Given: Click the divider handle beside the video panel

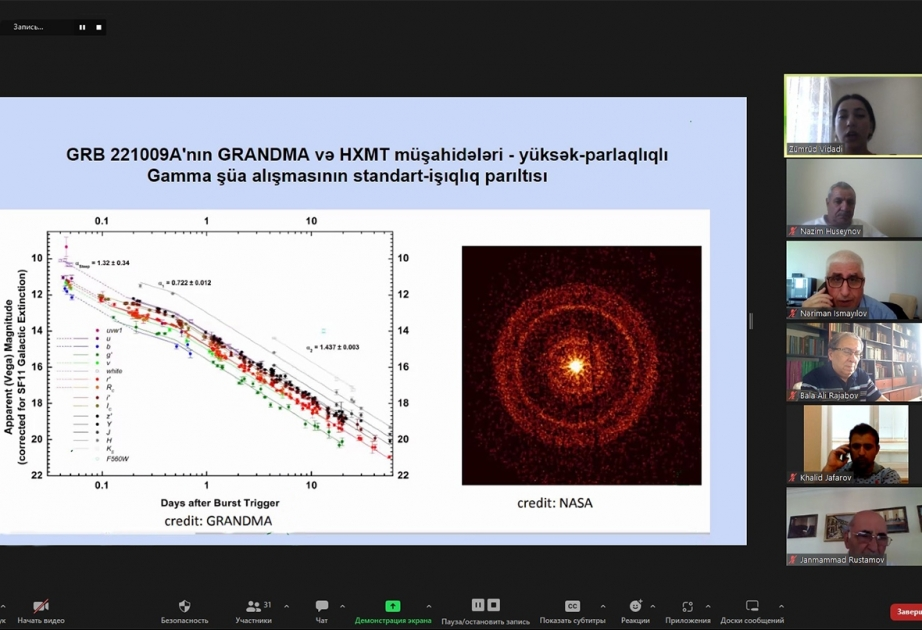Looking at the screenshot, I should pyautogui.click(x=751, y=321).
